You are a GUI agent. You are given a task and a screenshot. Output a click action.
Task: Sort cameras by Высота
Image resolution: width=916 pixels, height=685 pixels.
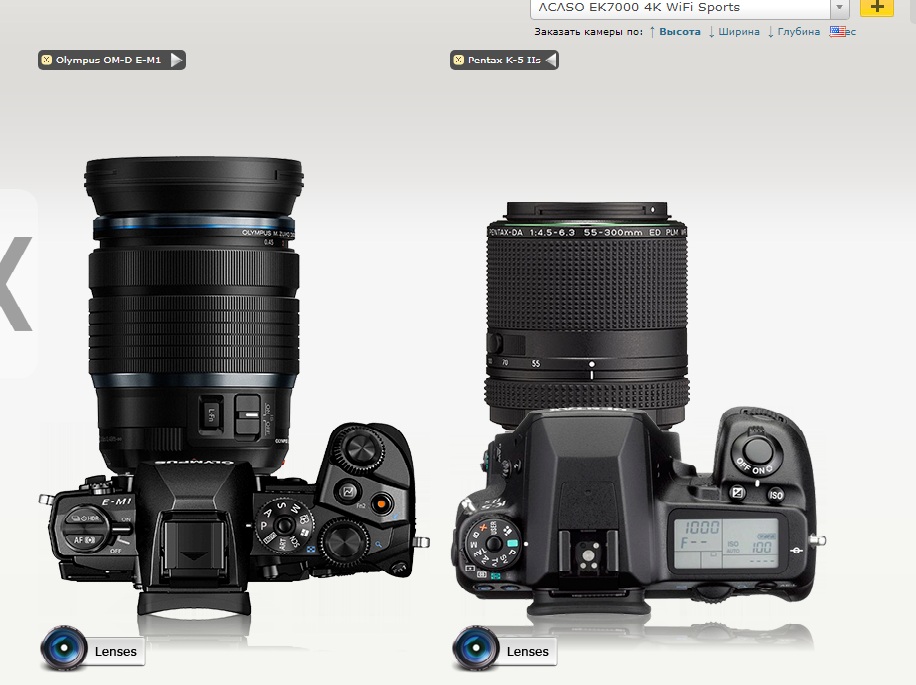pos(679,32)
